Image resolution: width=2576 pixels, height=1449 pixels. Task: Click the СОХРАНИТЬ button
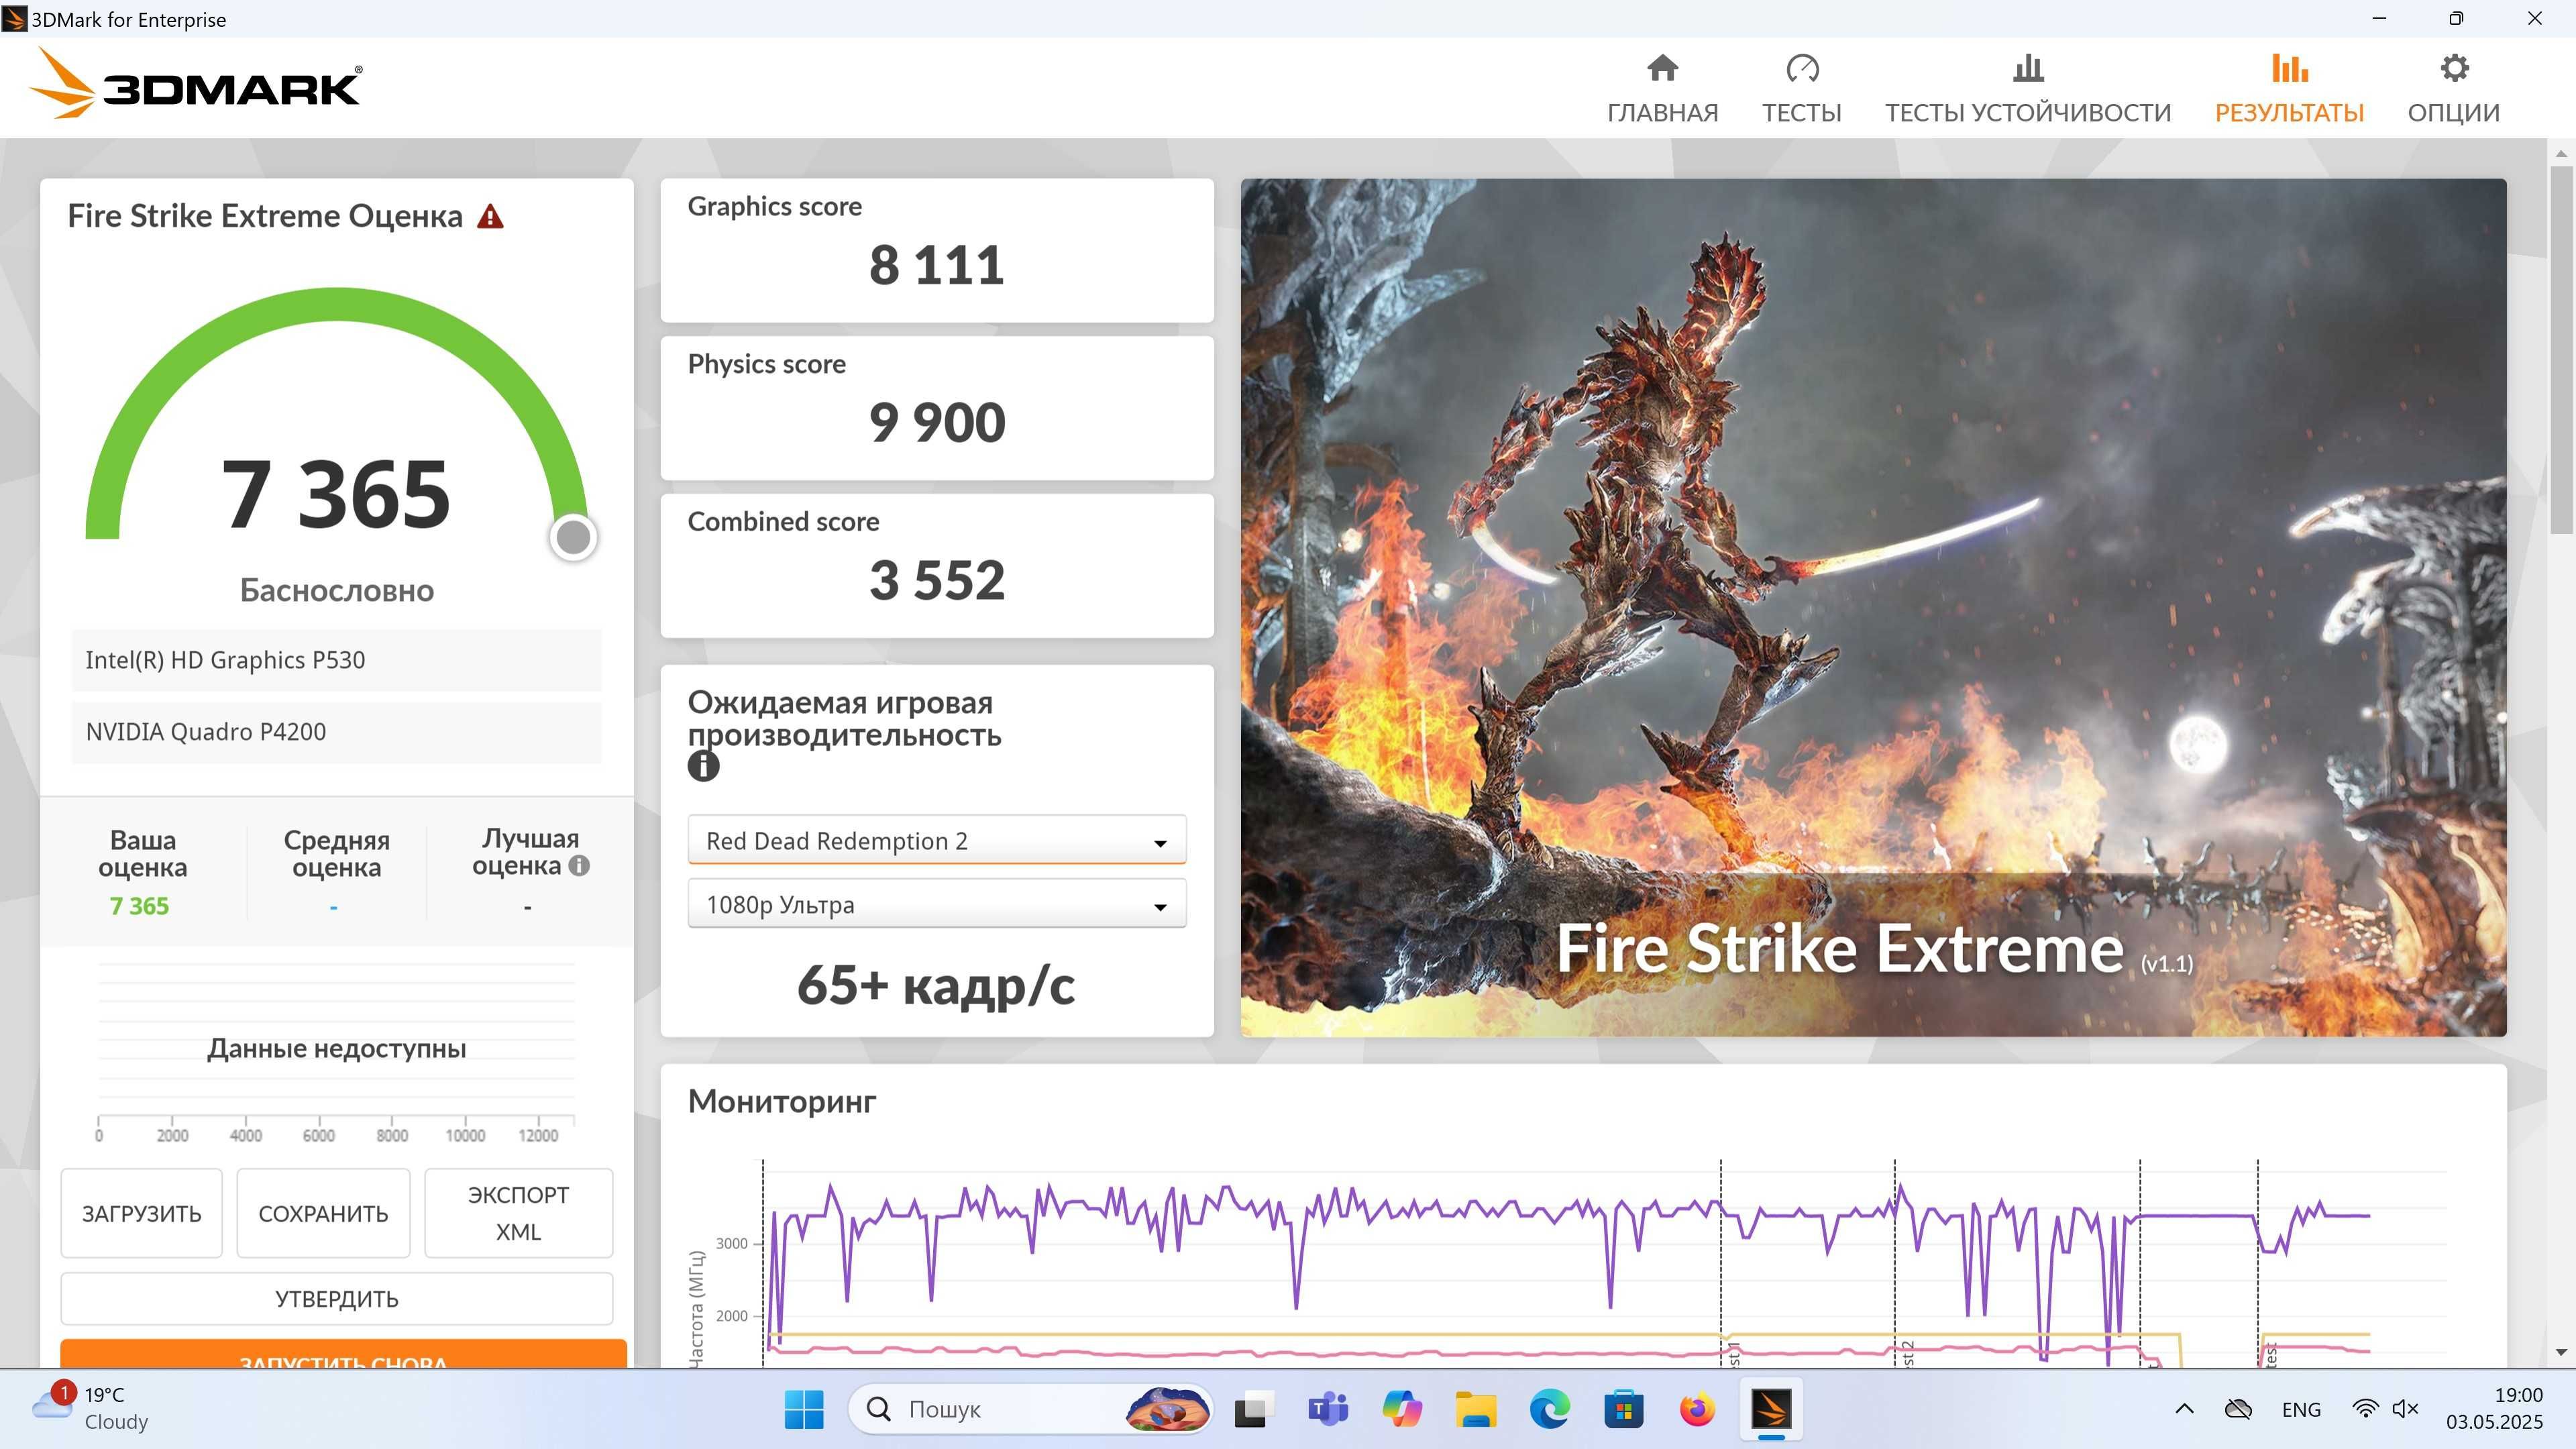323,1213
